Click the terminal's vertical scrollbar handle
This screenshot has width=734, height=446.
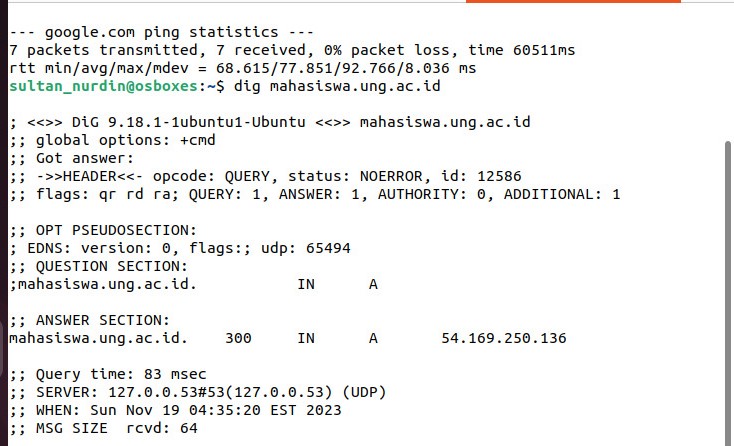727,293
